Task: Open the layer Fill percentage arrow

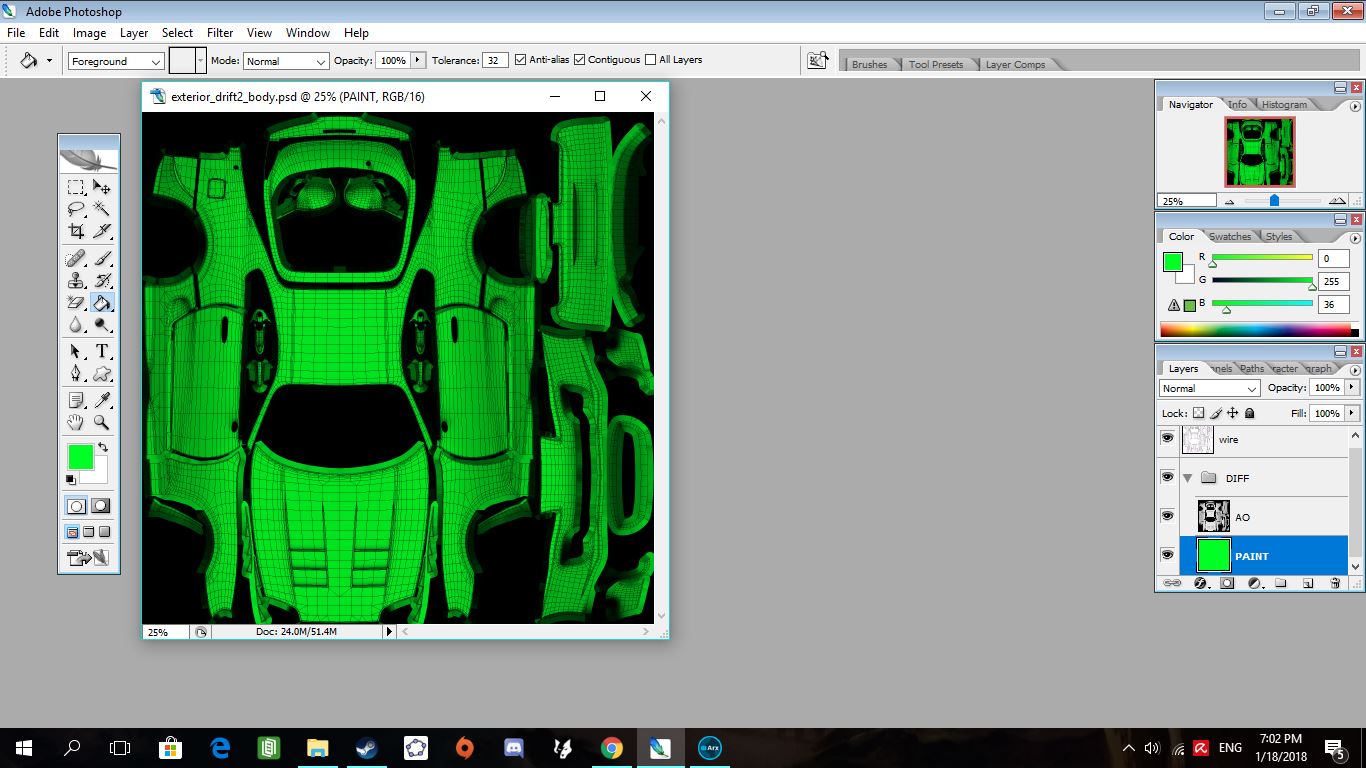Action: [x=1352, y=413]
